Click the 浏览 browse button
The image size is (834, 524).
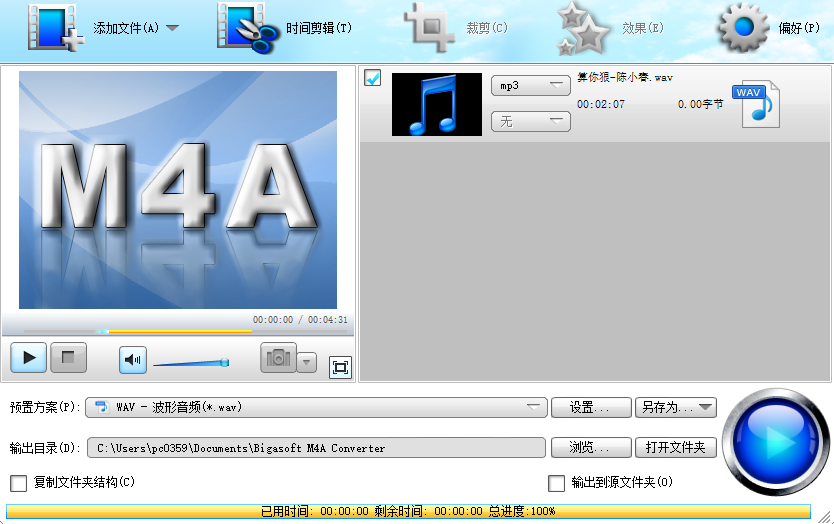tap(591, 447)
